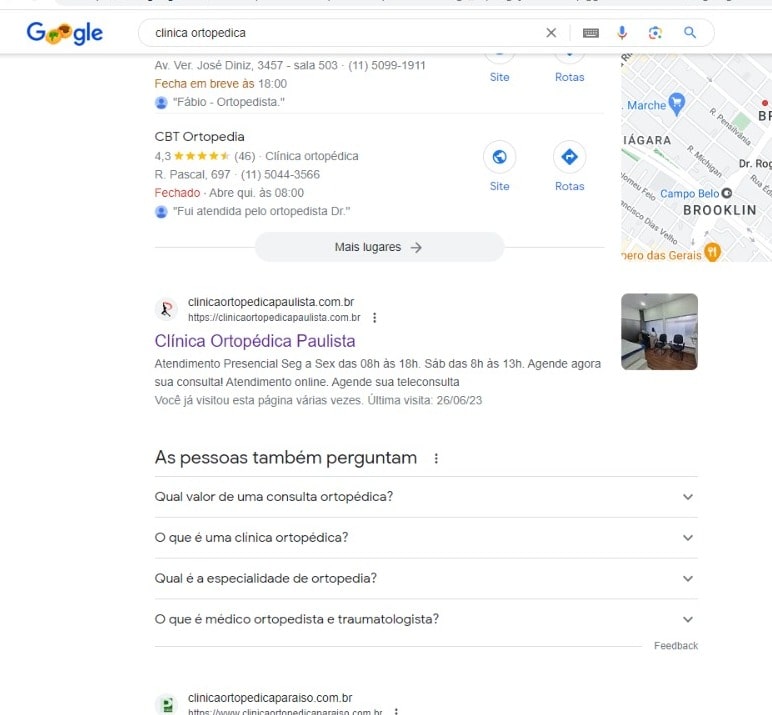Click the Feedback link
The image size is (772, 715).
[x=676, y=646]
